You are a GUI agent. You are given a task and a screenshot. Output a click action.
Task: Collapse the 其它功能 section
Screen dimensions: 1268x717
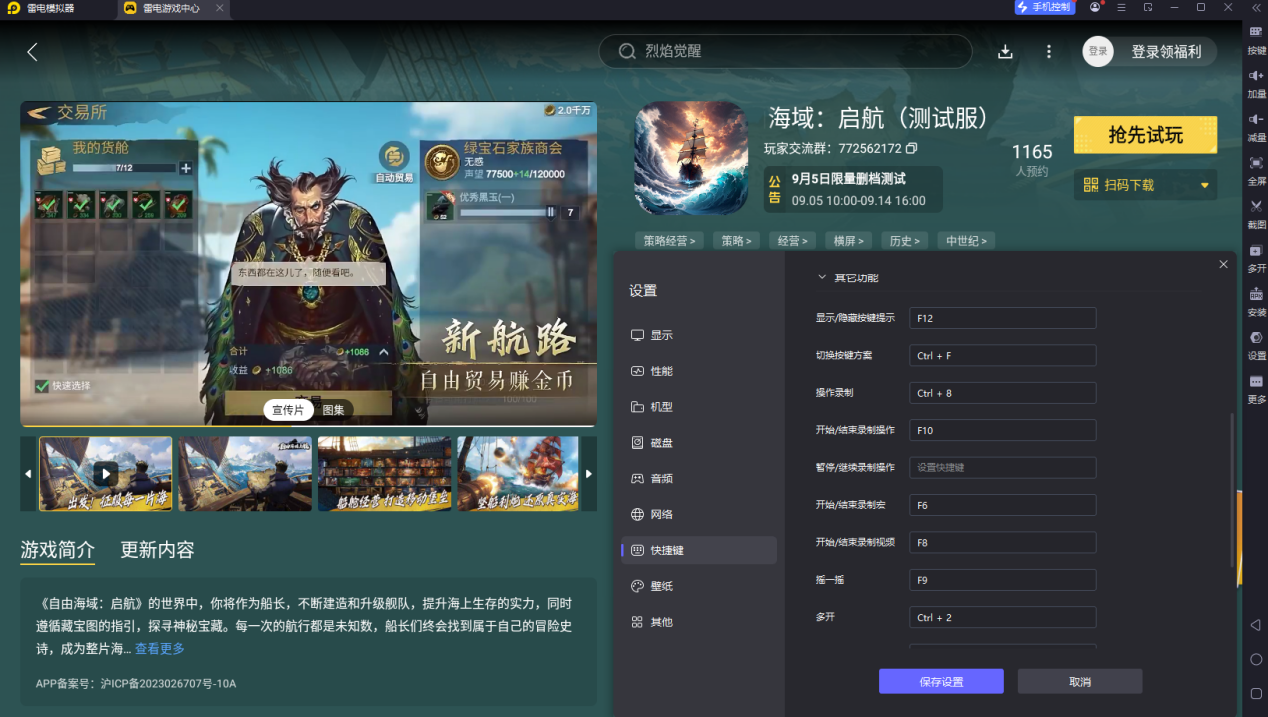pyautogui.click(x=822, y=277)
